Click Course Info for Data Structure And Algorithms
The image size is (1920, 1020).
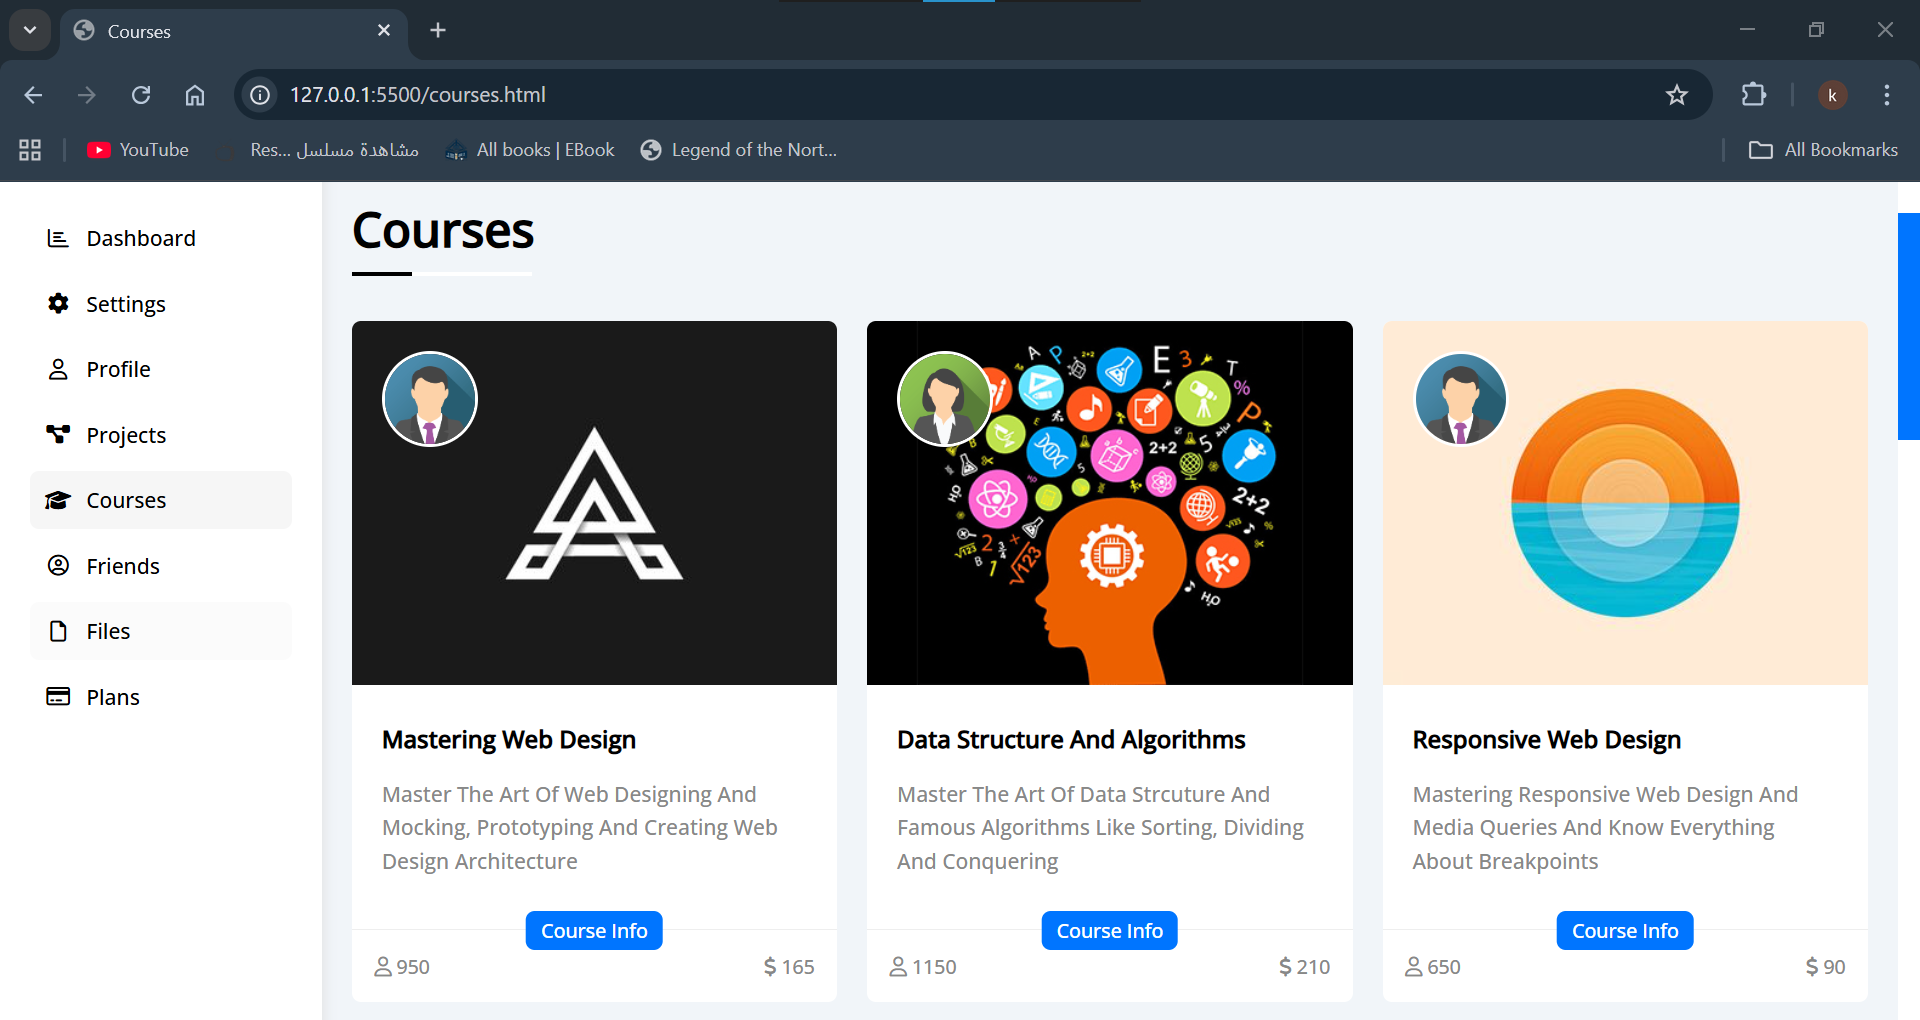point(1109,930)
